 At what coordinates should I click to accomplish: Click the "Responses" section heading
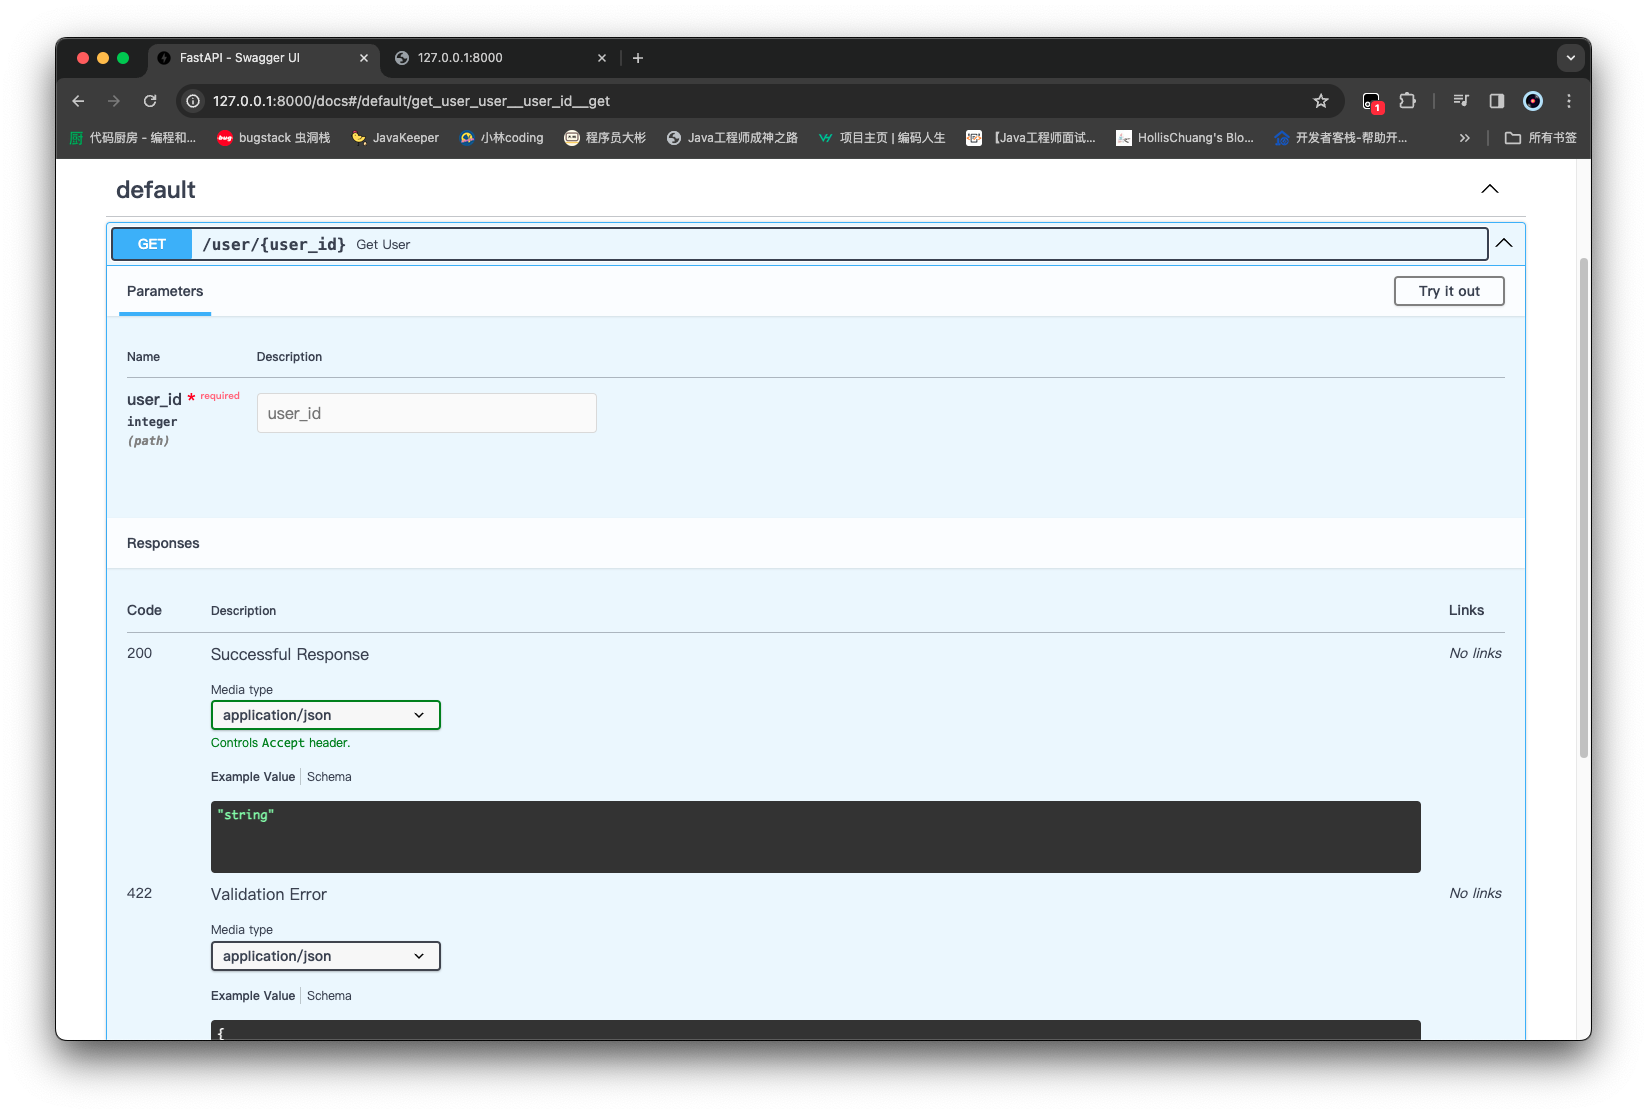click(163, 543)
